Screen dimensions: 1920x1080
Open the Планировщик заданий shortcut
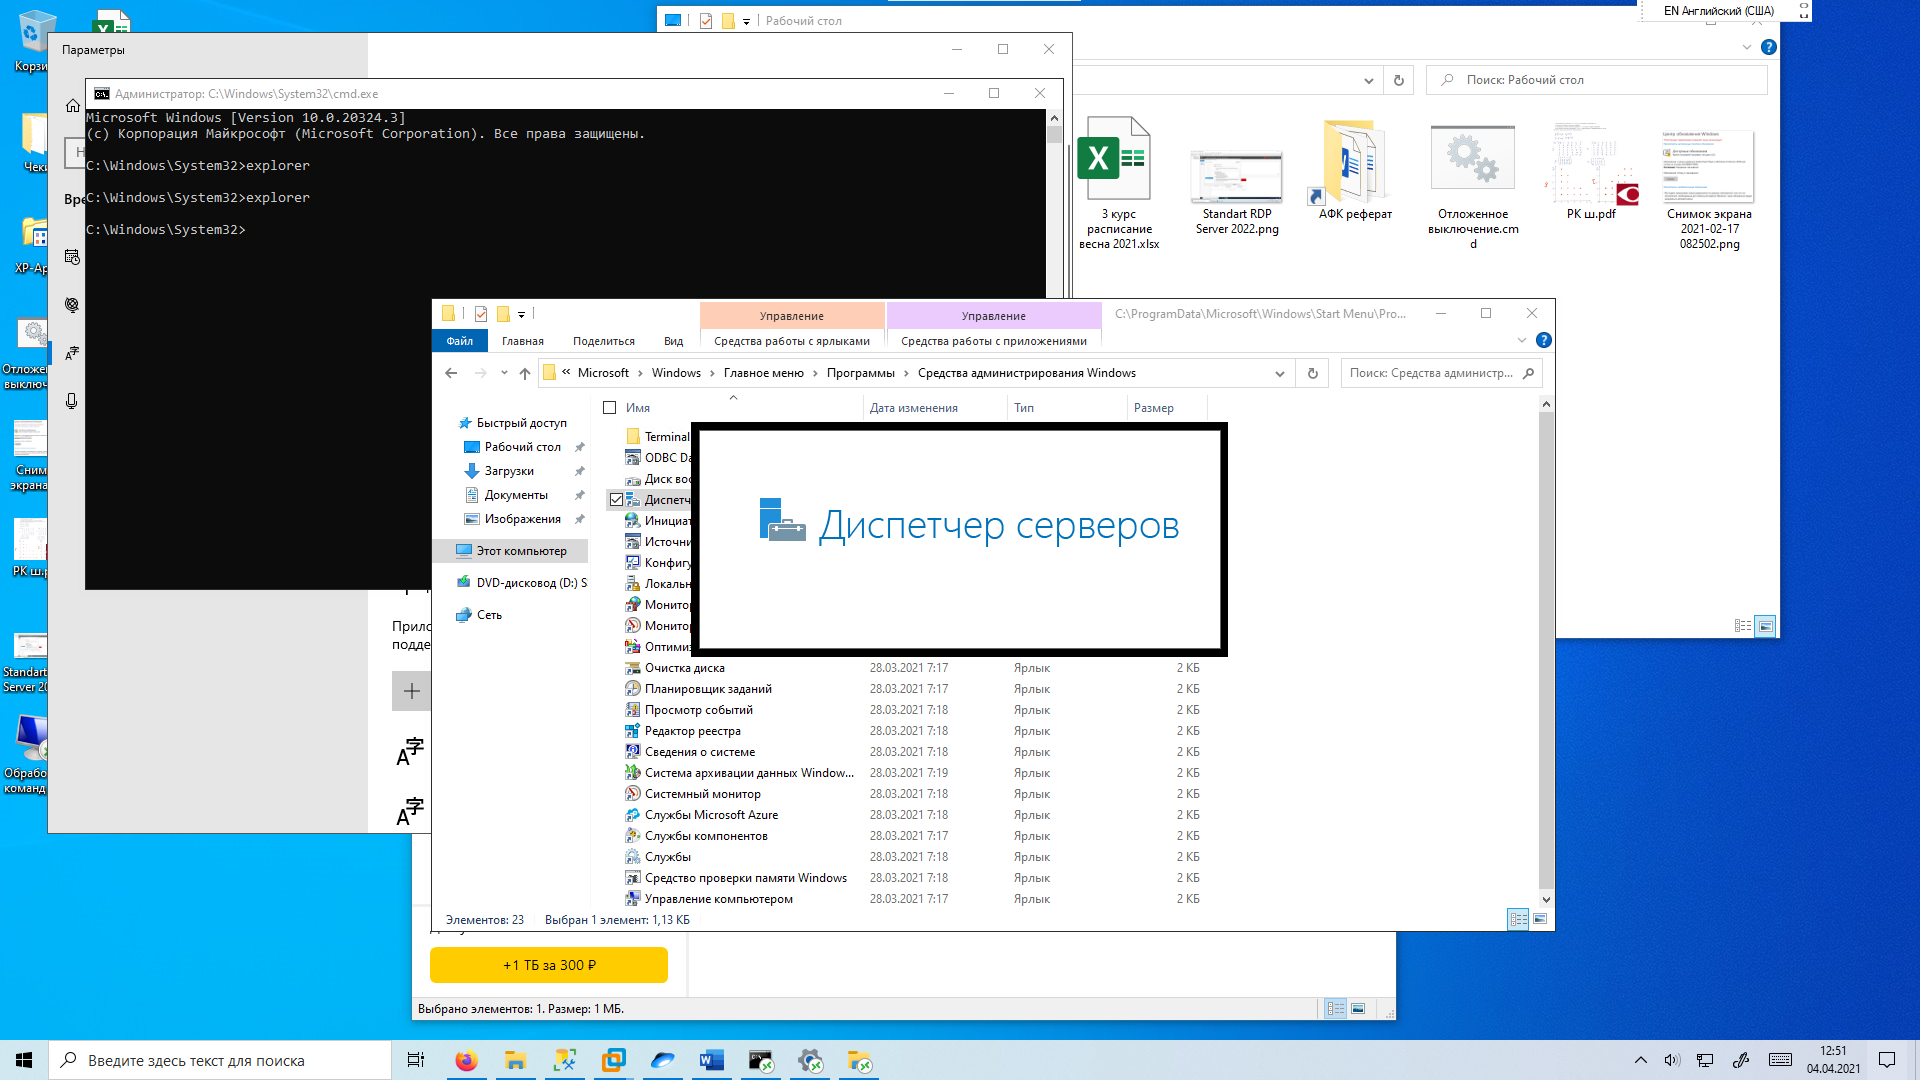tap(710, 688)
